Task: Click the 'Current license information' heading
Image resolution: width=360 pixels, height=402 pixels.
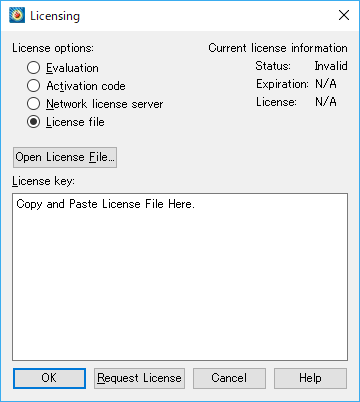Action: (278, 48)
